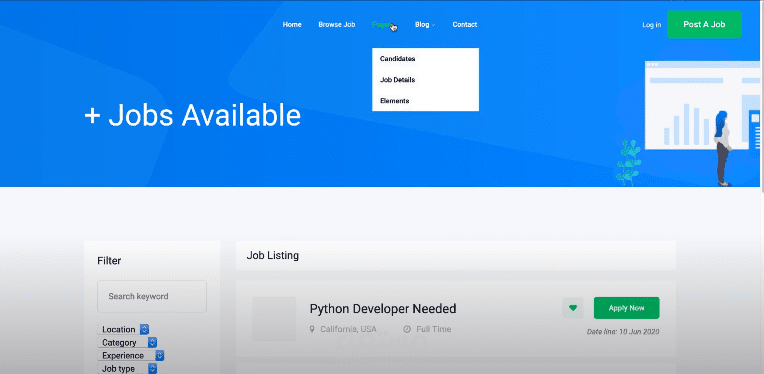Click the company logo thumbnail for the Python Developer job
This screenshot has width=764, height=374.
click(274, 319)
